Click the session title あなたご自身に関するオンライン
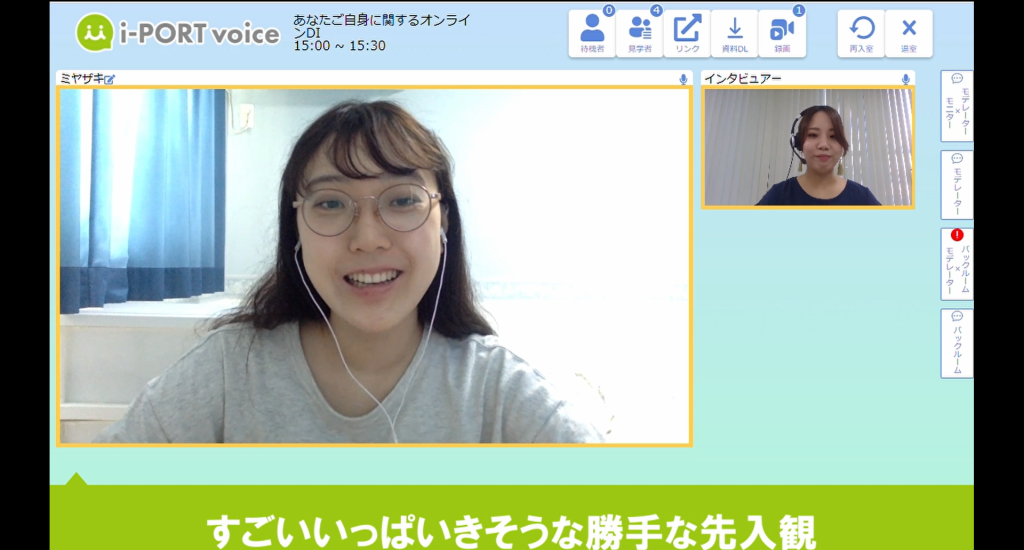 point(381,26)
